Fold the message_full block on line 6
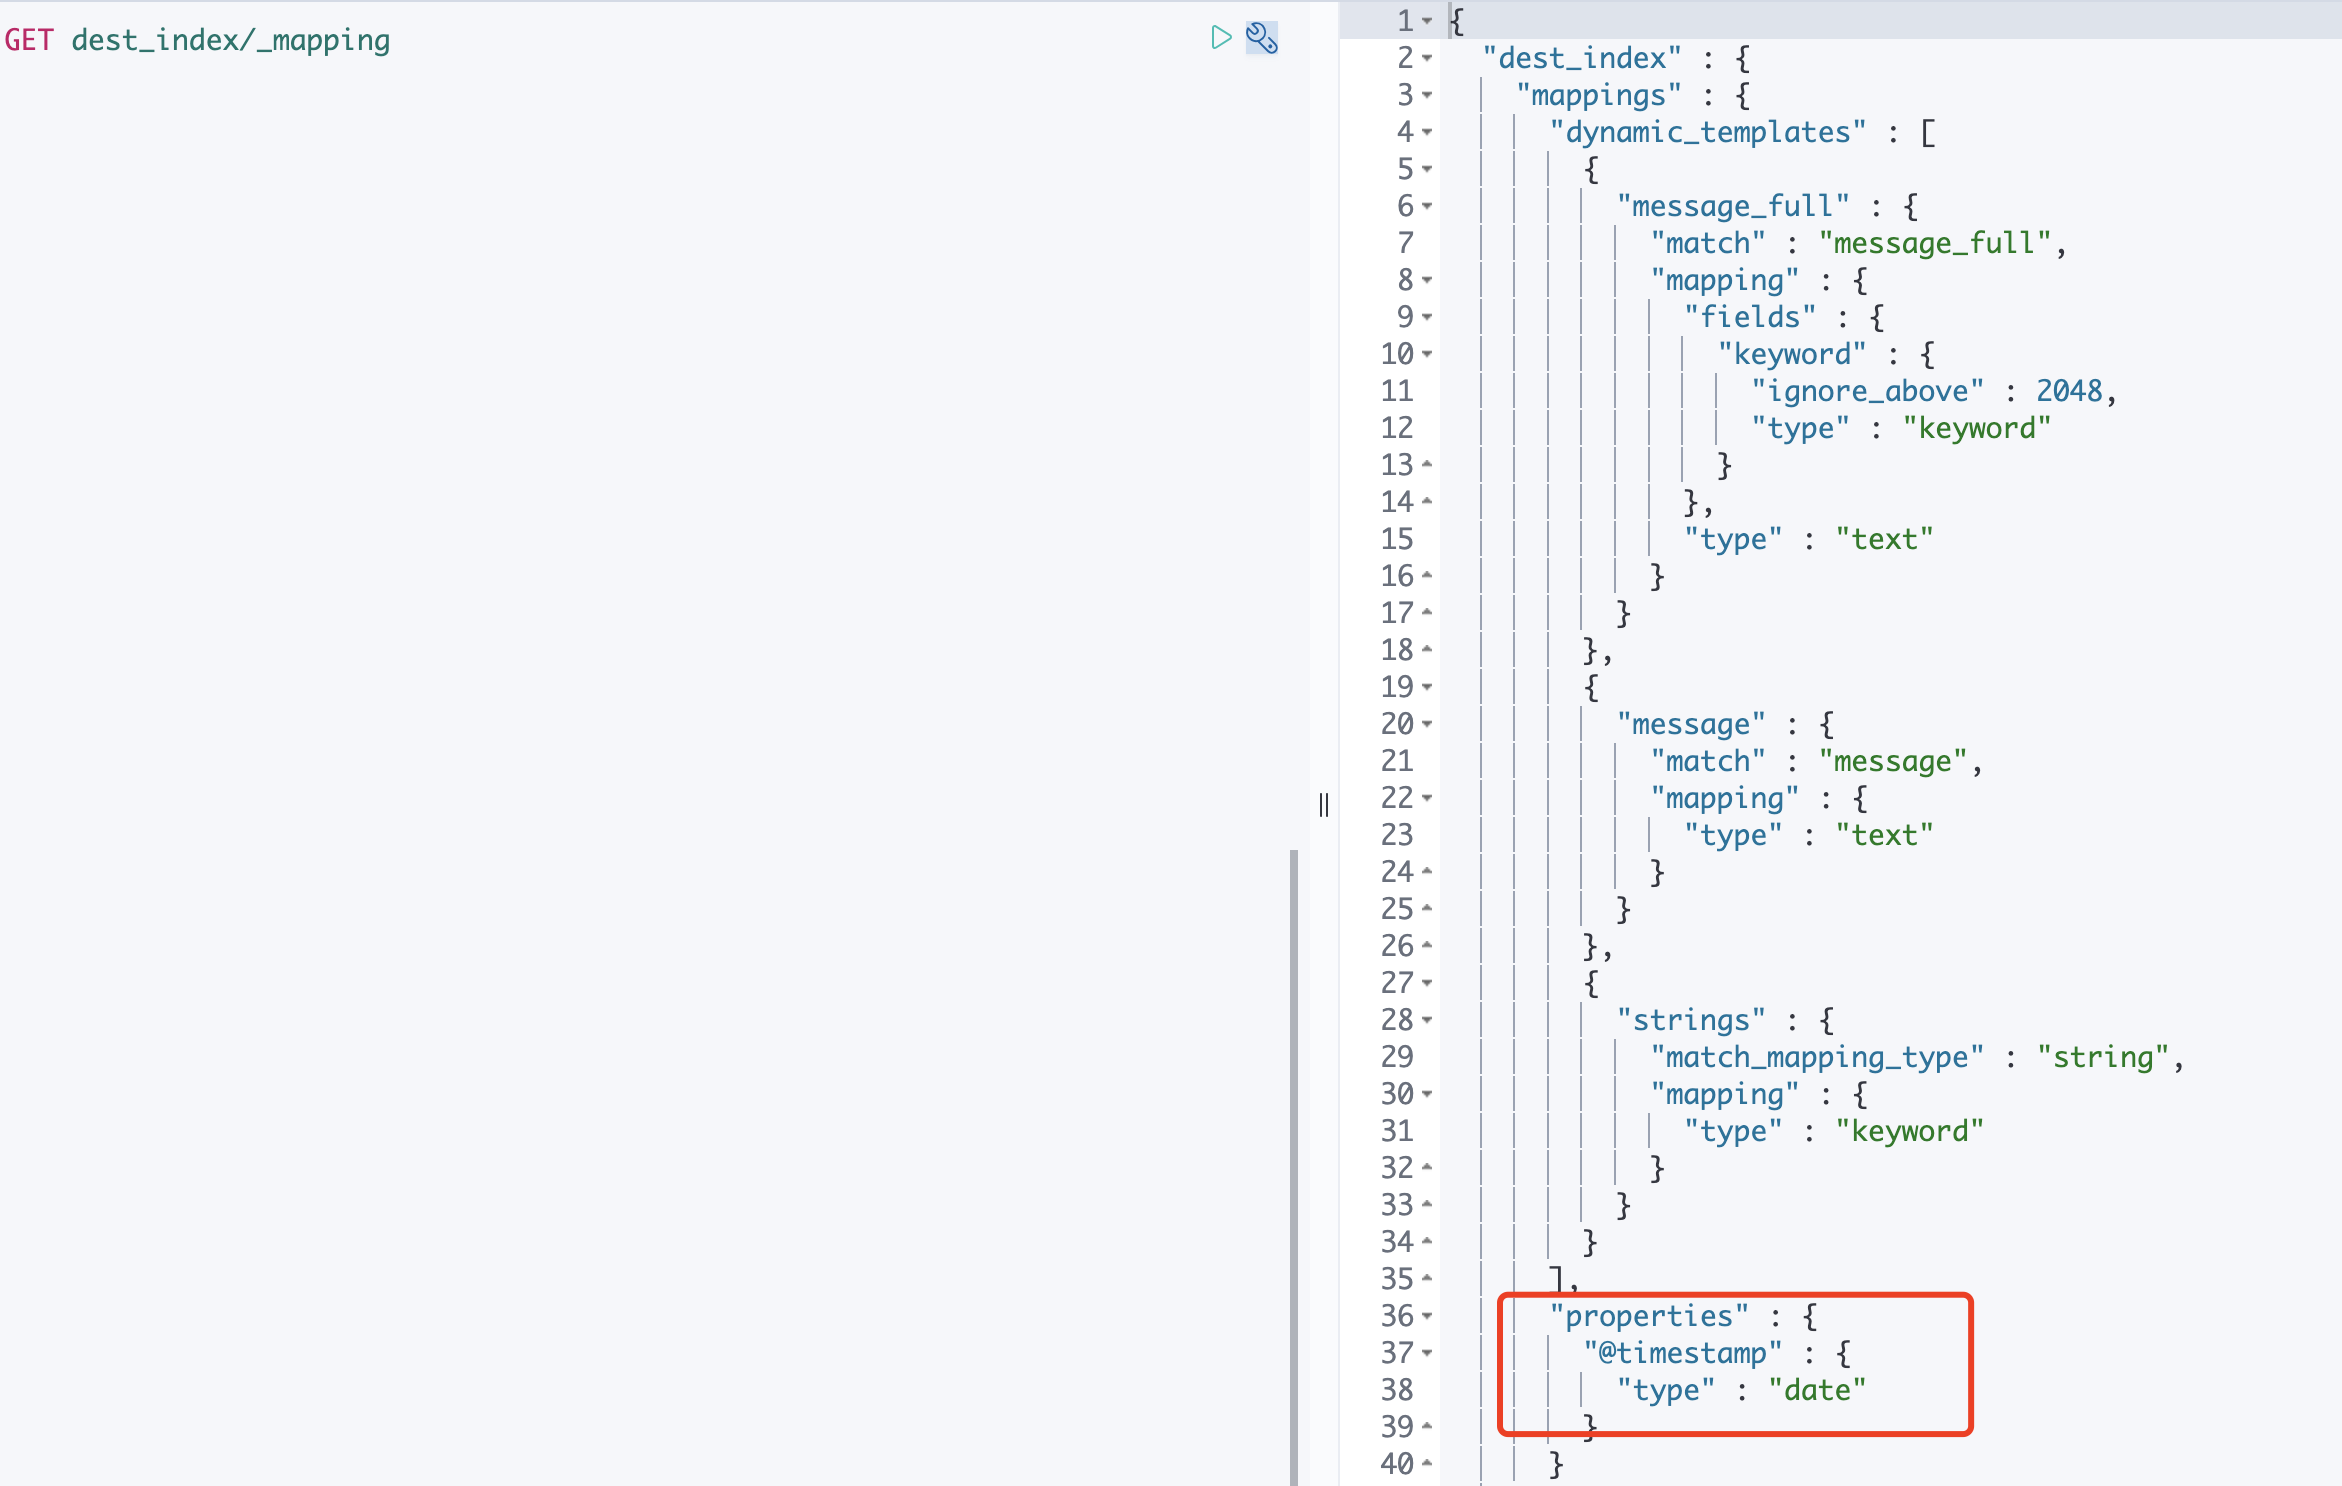The height and width of the screenshot is (1486, 2342). pyautogui.click(x=1427, y=206)
